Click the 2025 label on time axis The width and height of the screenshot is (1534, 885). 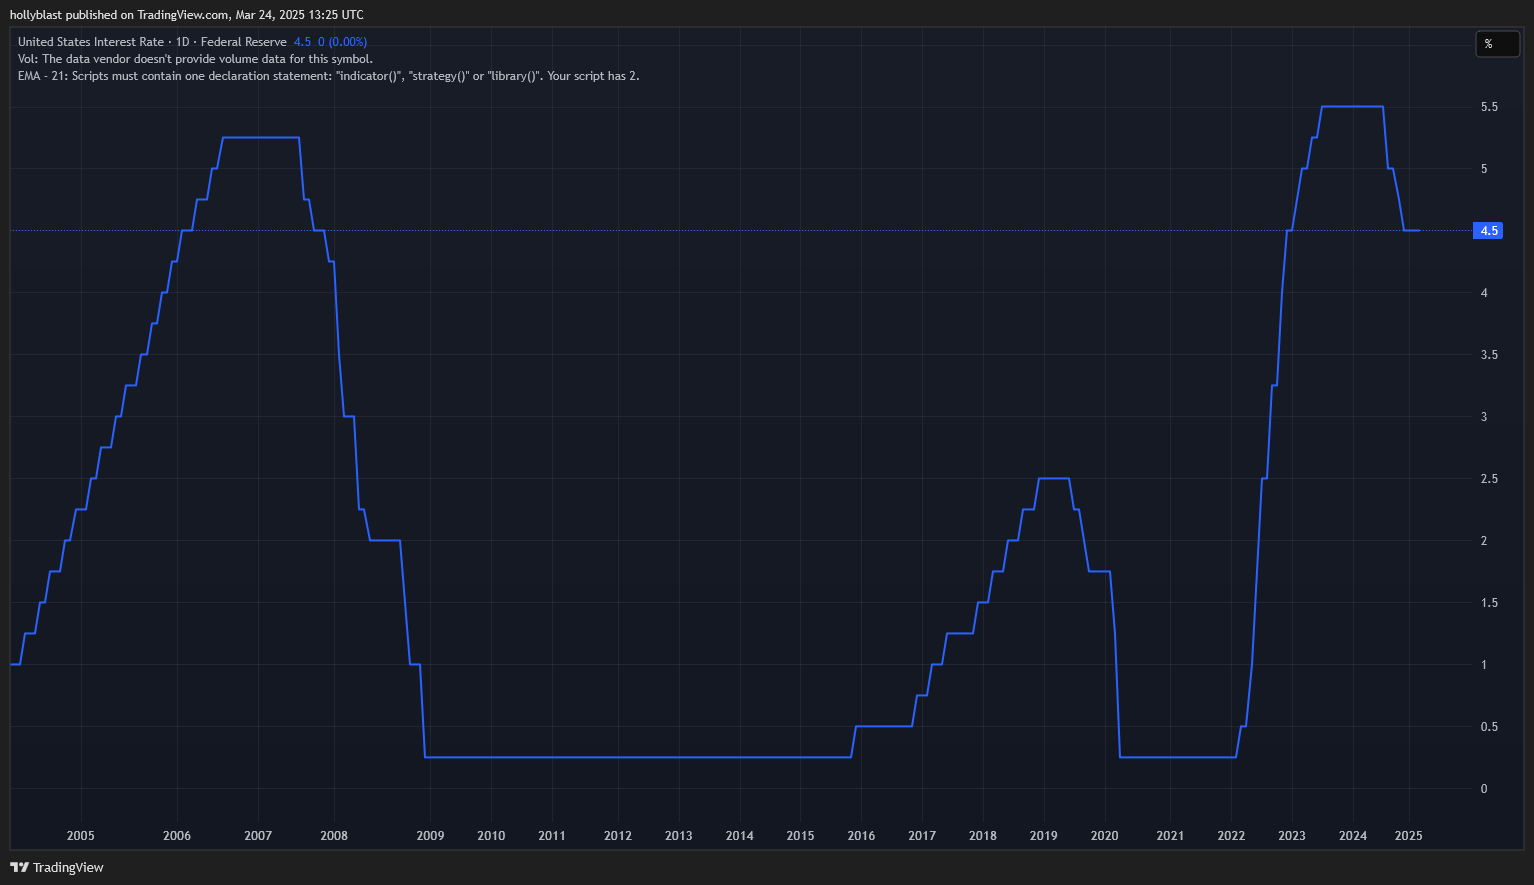pos(1409,836)
